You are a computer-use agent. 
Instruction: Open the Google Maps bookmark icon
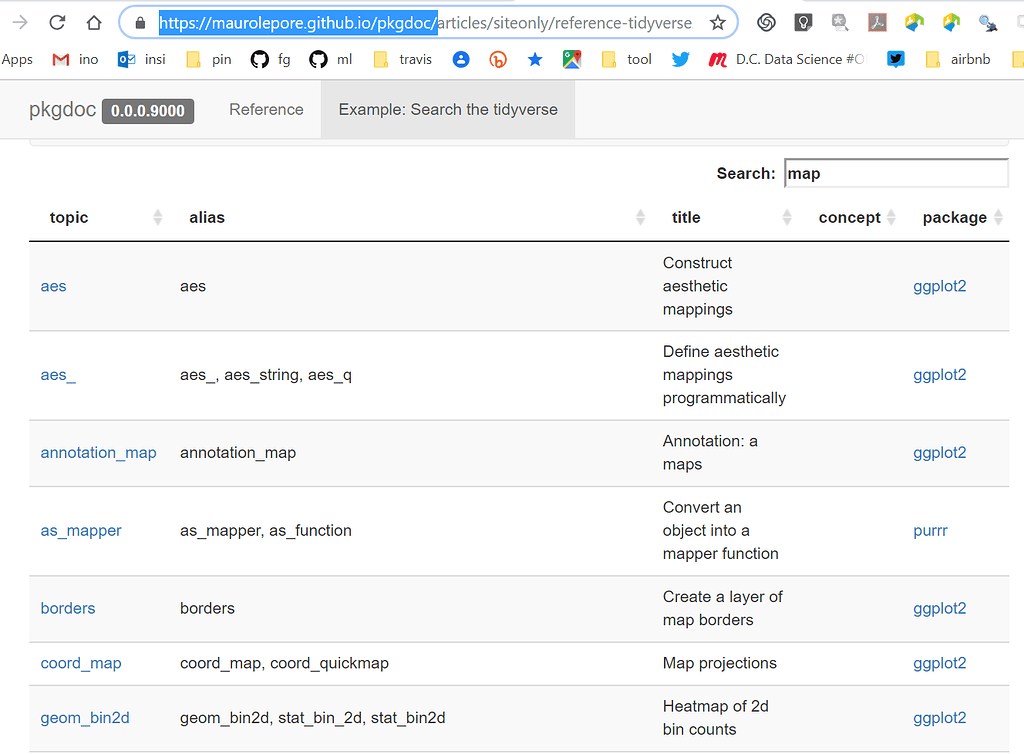click(572, 59)
